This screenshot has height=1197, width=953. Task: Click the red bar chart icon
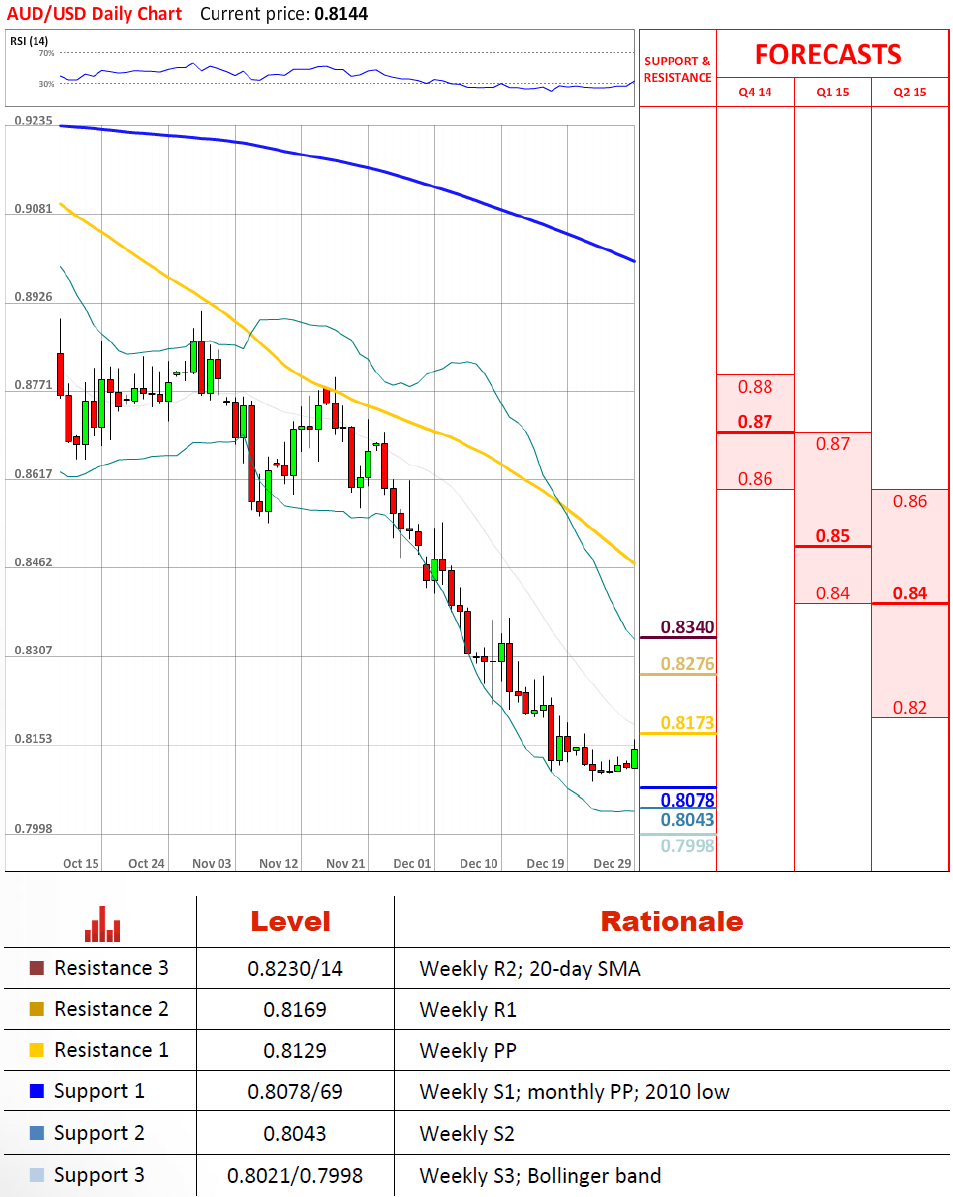point(102,924)
